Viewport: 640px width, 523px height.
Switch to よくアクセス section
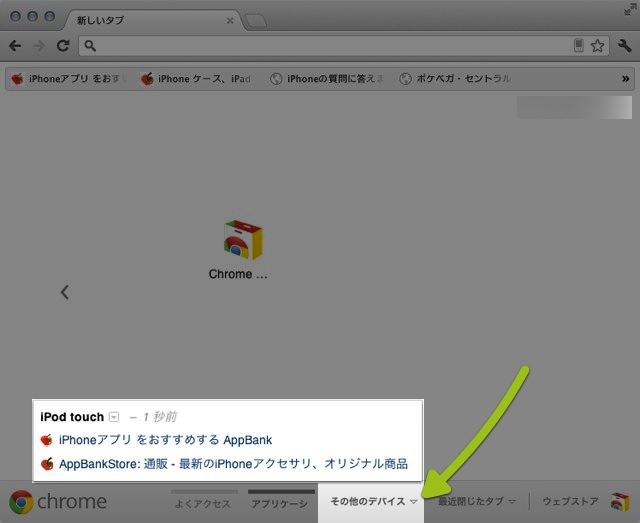tap(203, 504)
